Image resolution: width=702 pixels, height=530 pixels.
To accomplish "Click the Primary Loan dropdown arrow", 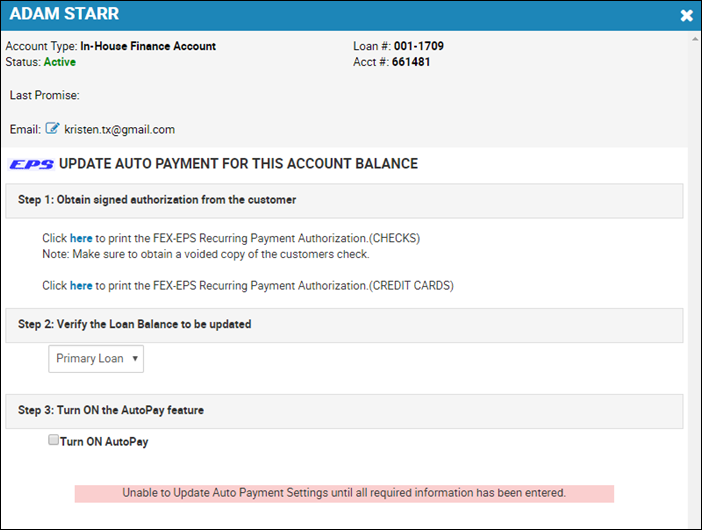I will (x=135, y=359).
